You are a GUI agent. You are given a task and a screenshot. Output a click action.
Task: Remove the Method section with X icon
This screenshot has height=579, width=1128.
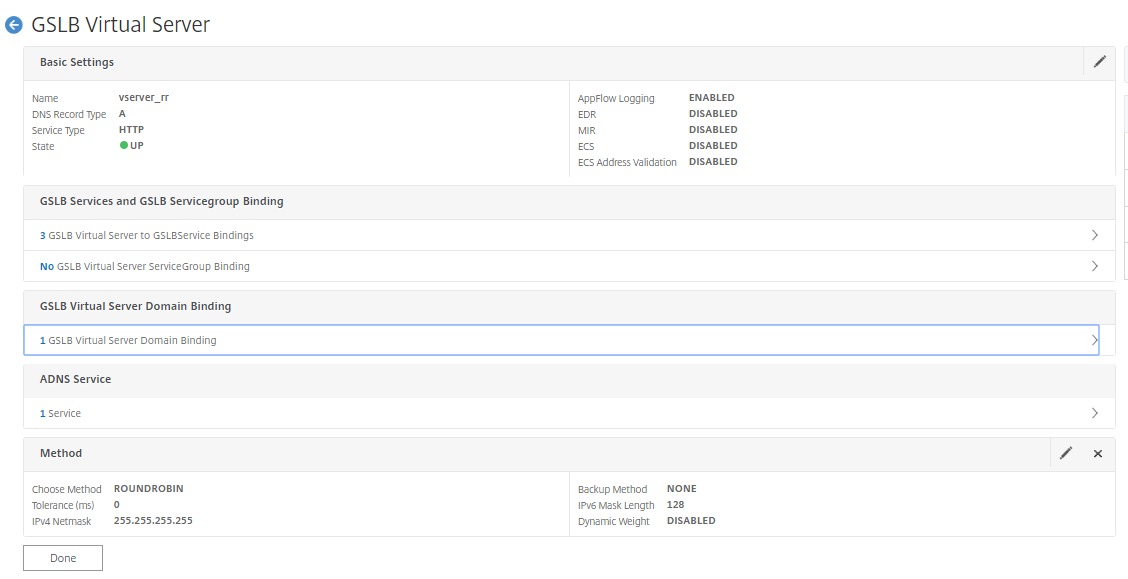click(1097, 453)
